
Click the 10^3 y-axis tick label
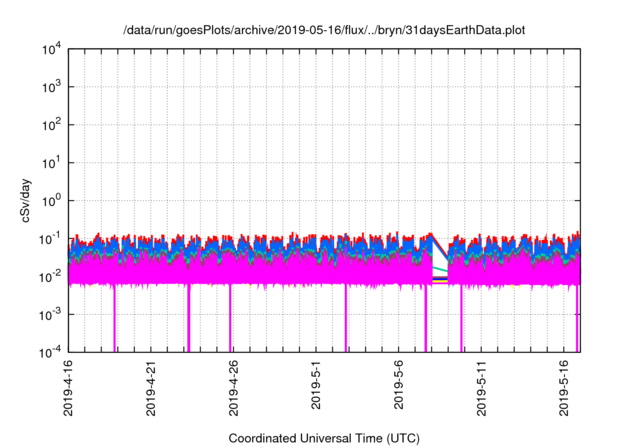51,87
